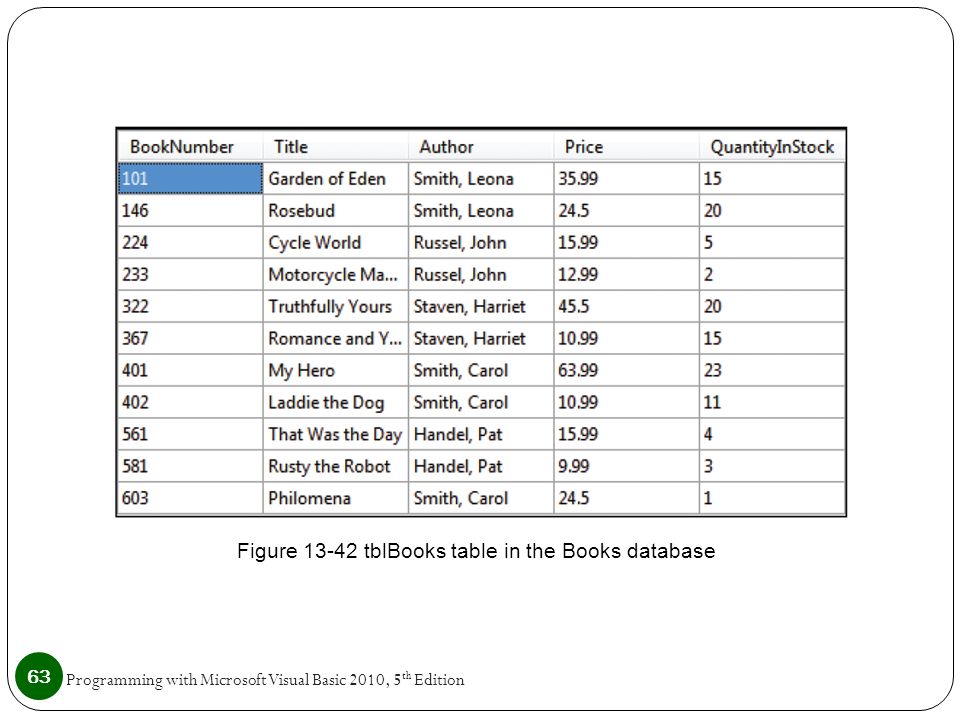Click the Cycle World title cell
The image size is (960, 720).
click(x=336, y=242)
